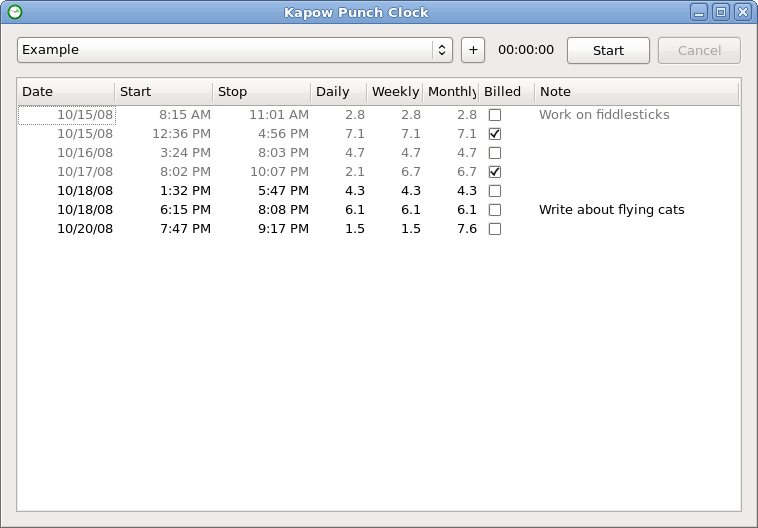Click the Monthly column header
The width and height of the screenshot is (758, 528).
tap(451, 92)
